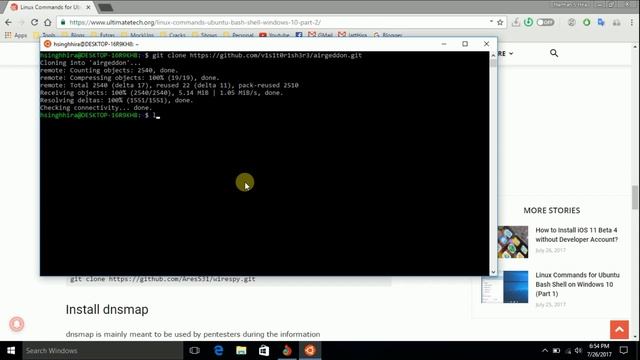Click the green circular refresh extension icon

[x=529, y=22]
